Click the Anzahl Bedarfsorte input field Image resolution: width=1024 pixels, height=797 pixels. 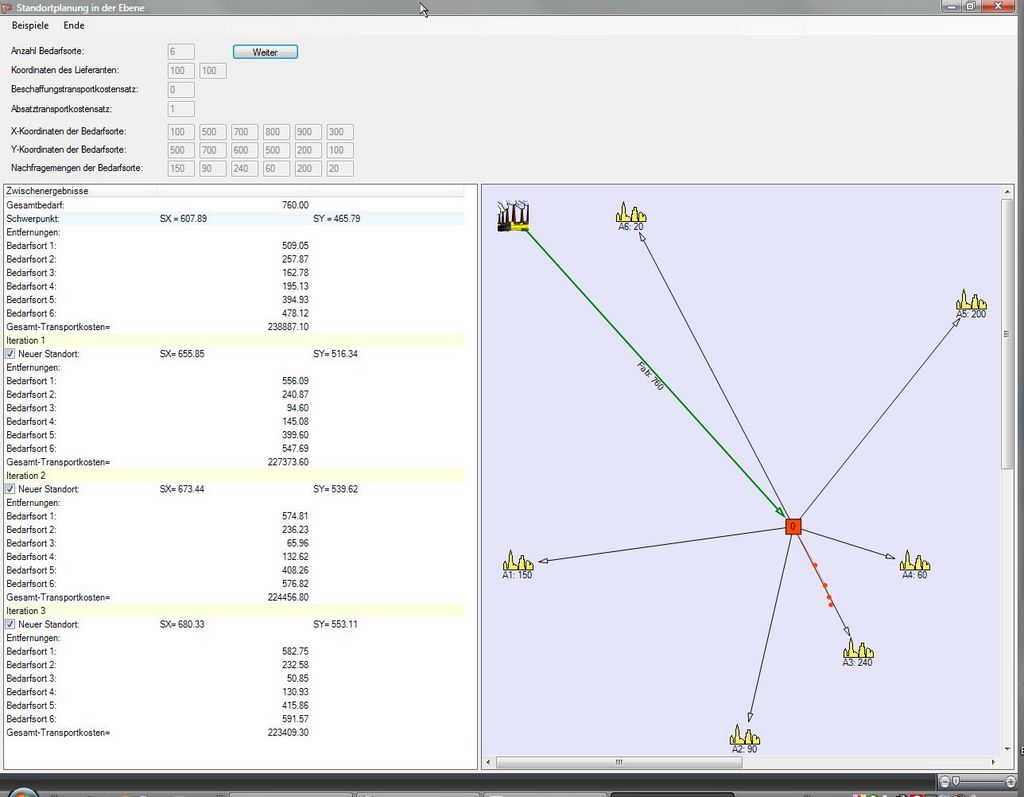pos(181,51)
